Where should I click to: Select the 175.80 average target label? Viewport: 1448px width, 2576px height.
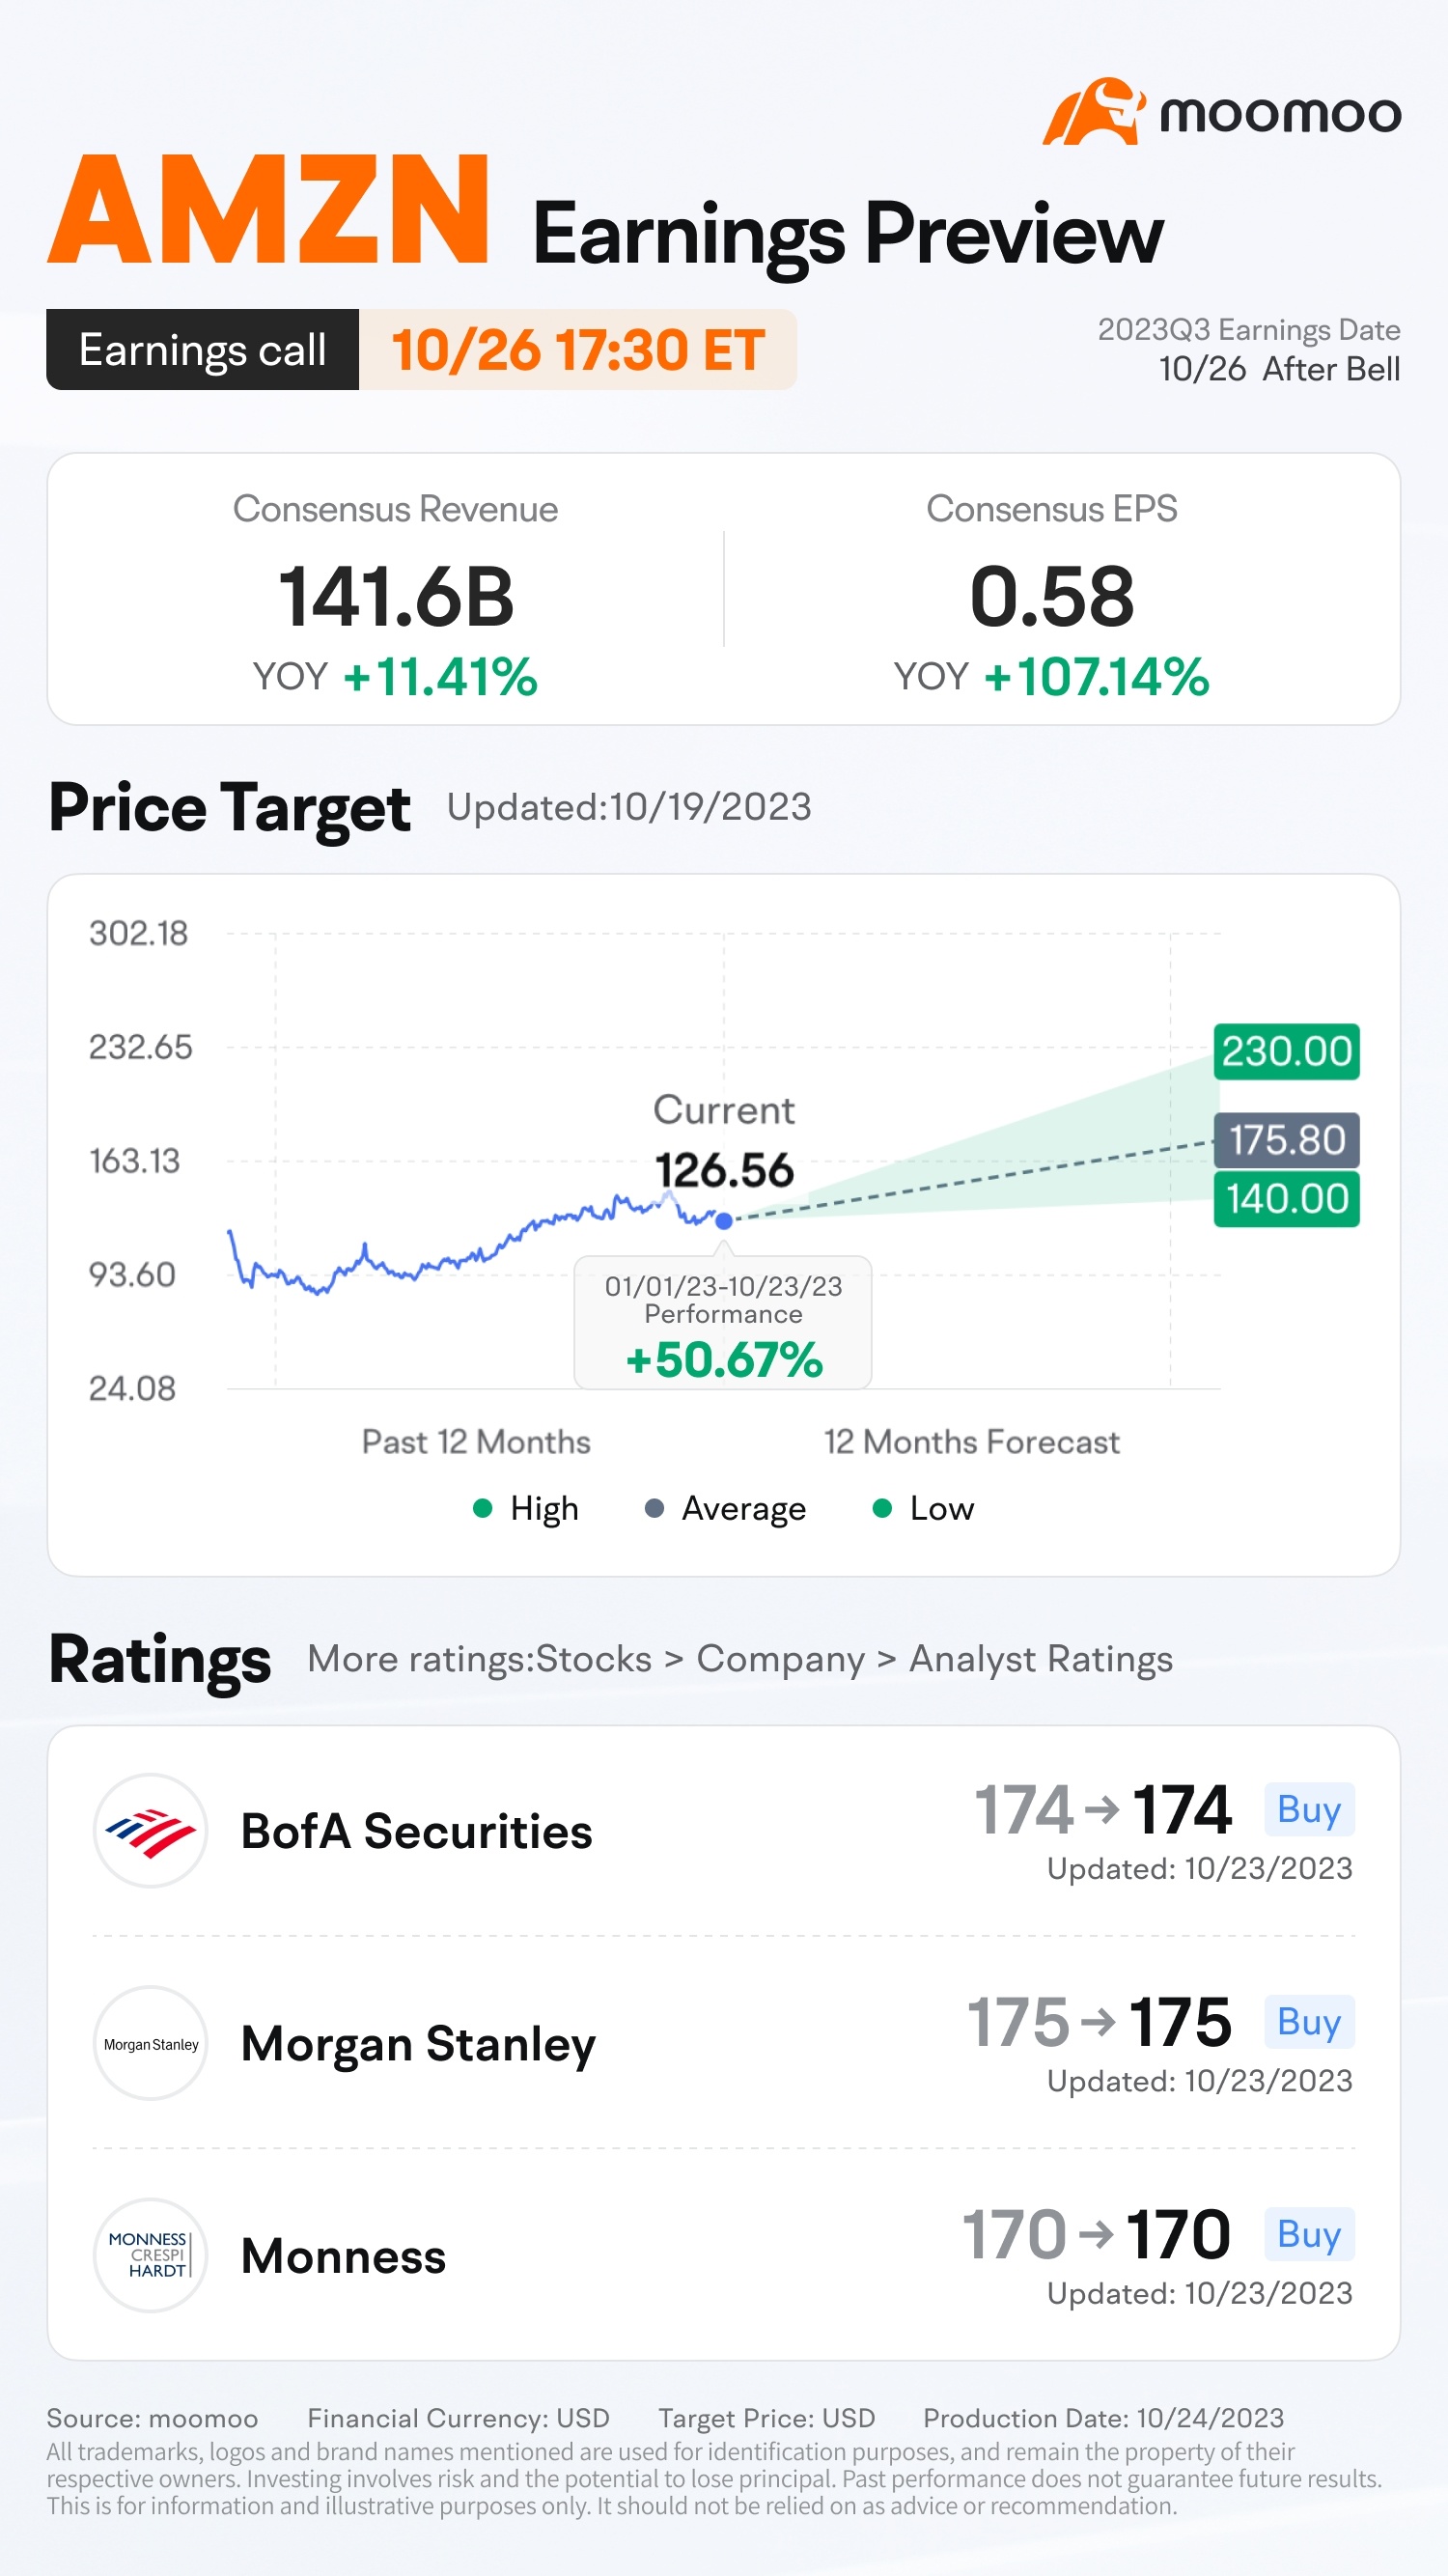[1286, 1140]
